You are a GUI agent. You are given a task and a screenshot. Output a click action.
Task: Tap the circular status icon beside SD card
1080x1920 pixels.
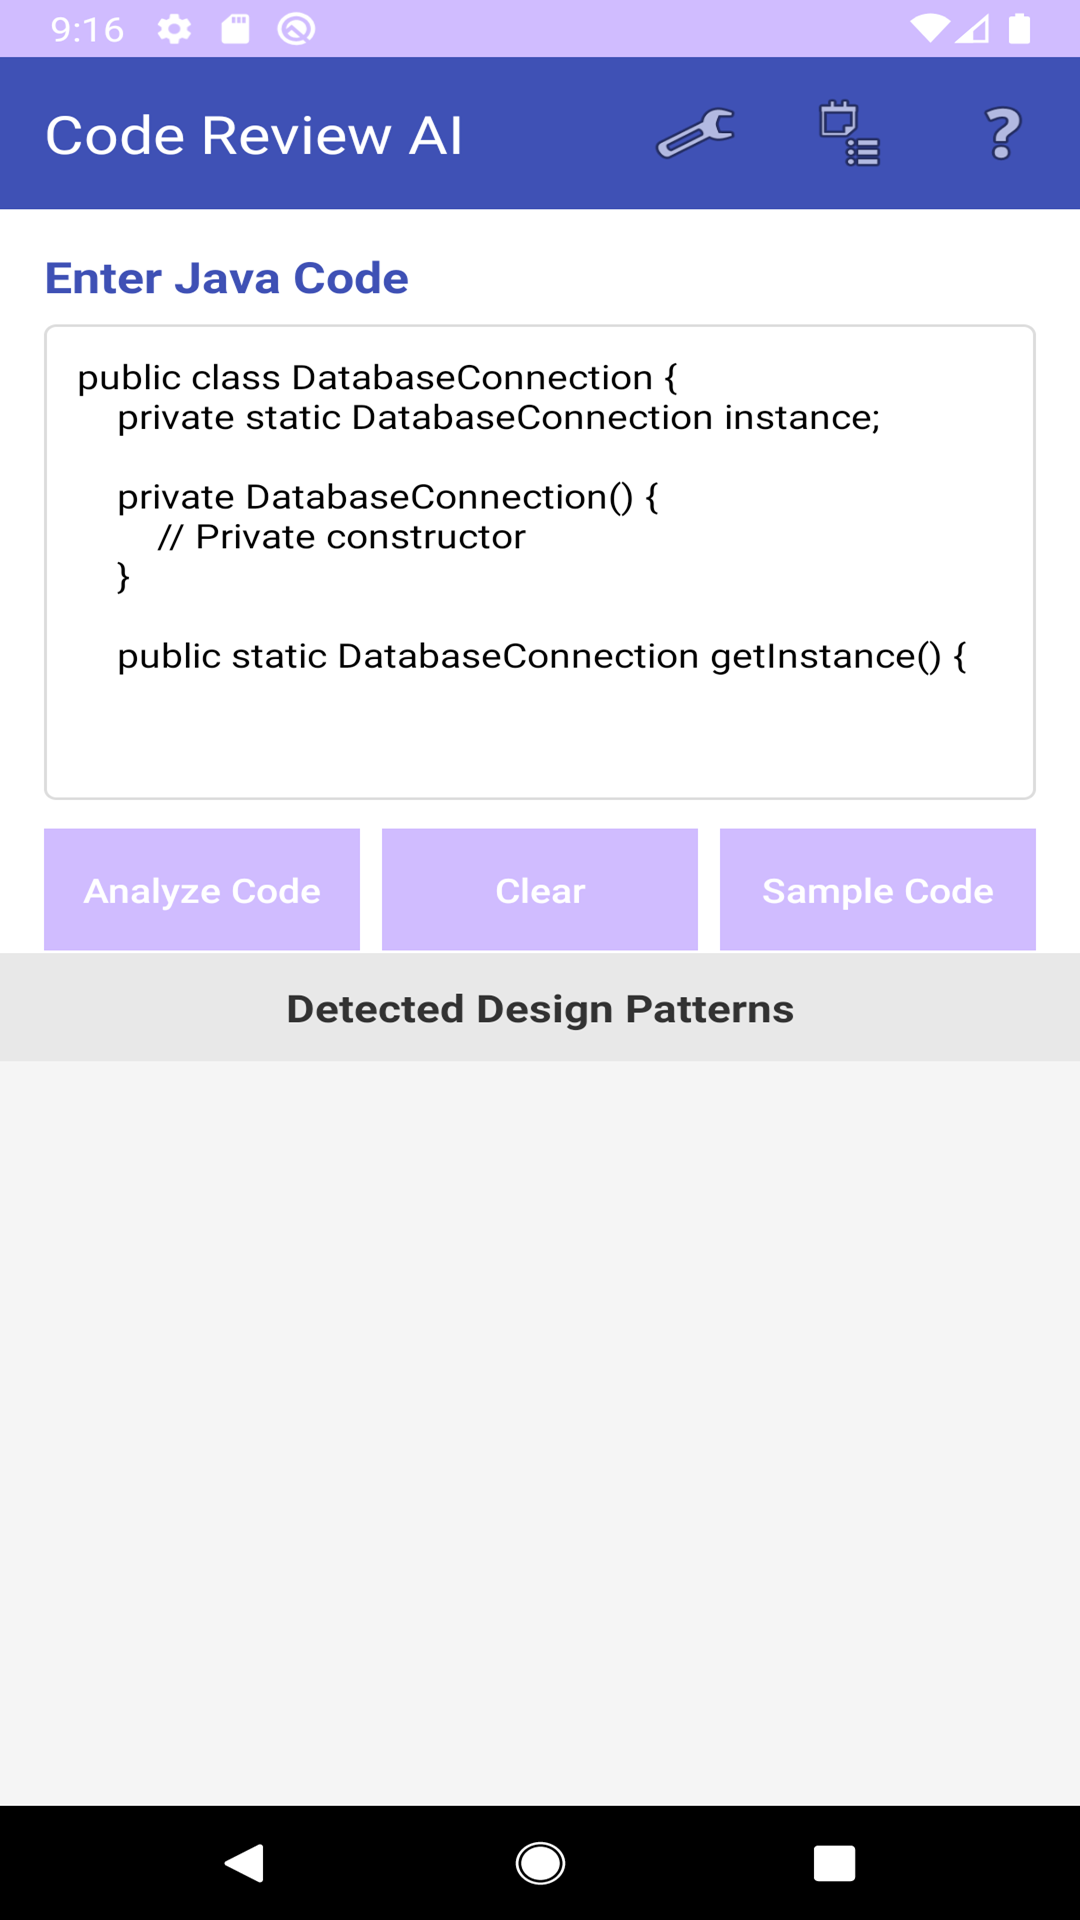click(296, 29)
